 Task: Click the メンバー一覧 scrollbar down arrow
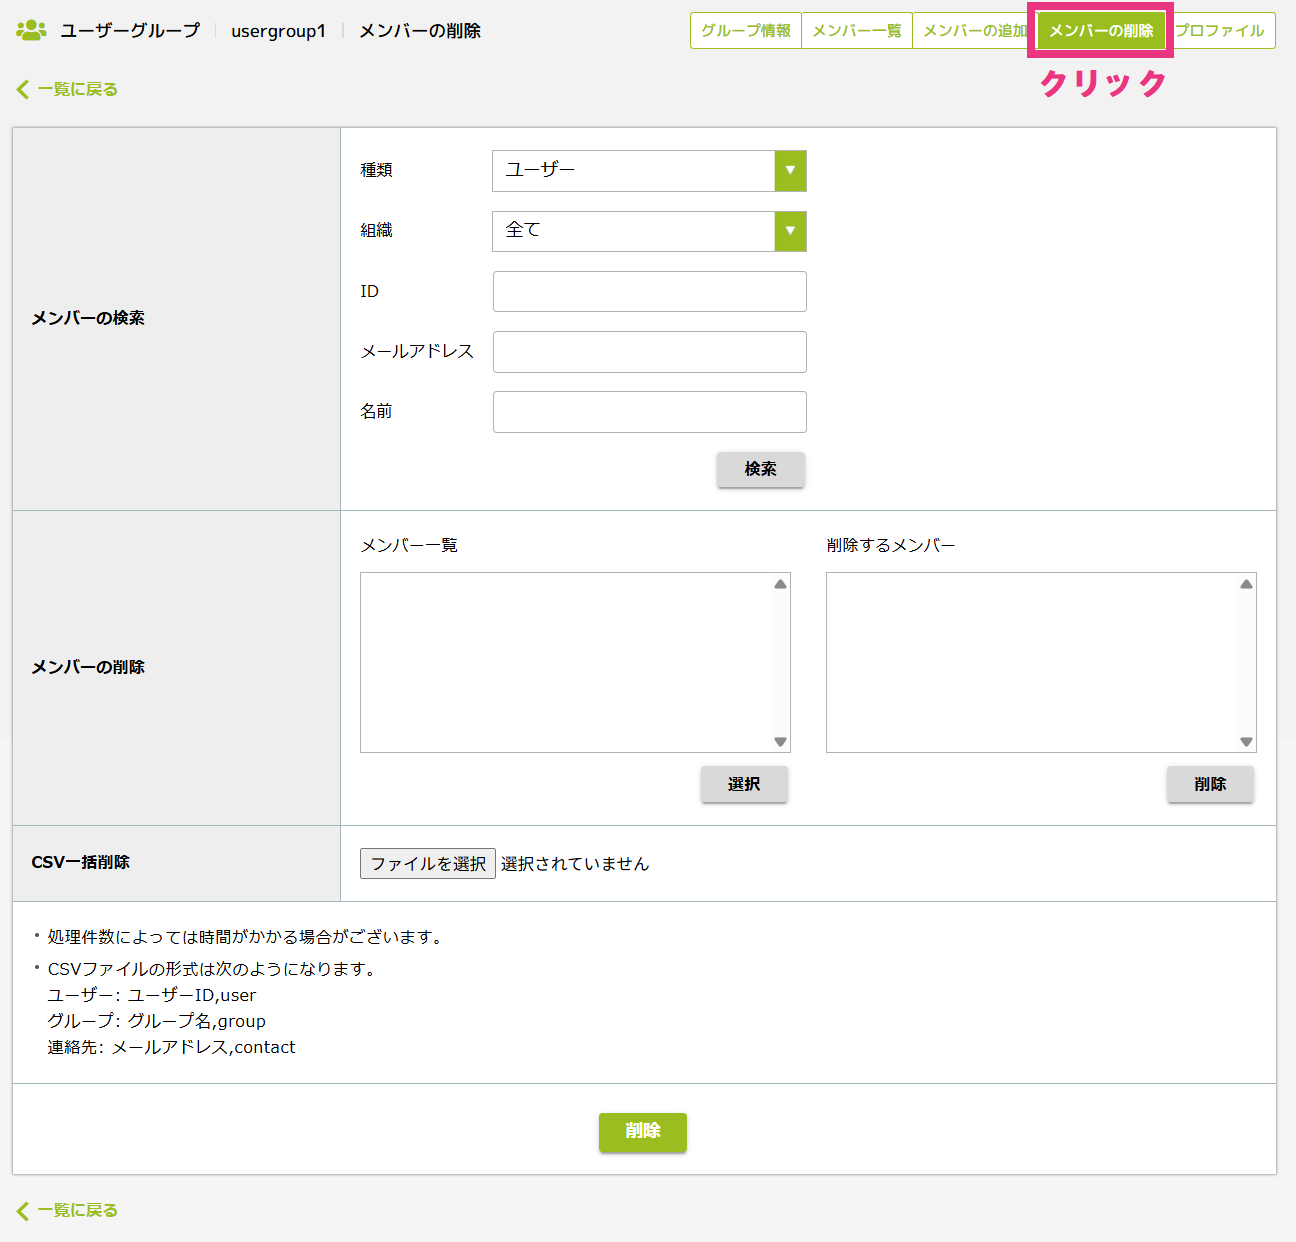pos(781,742)
